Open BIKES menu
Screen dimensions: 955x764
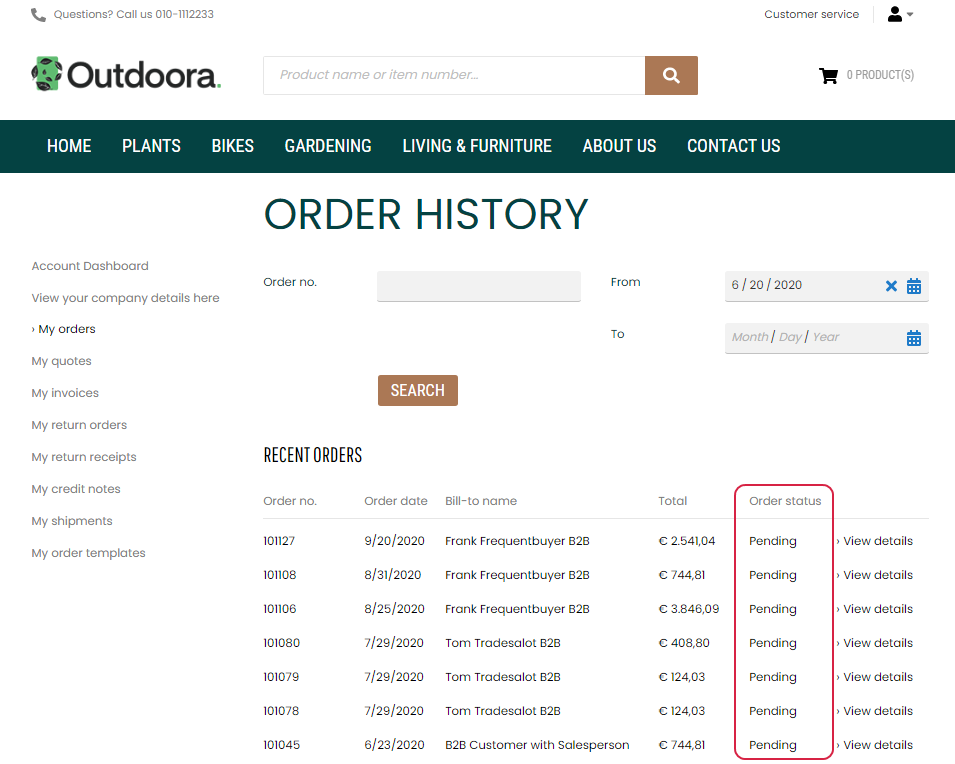click(x=233, y=146)
